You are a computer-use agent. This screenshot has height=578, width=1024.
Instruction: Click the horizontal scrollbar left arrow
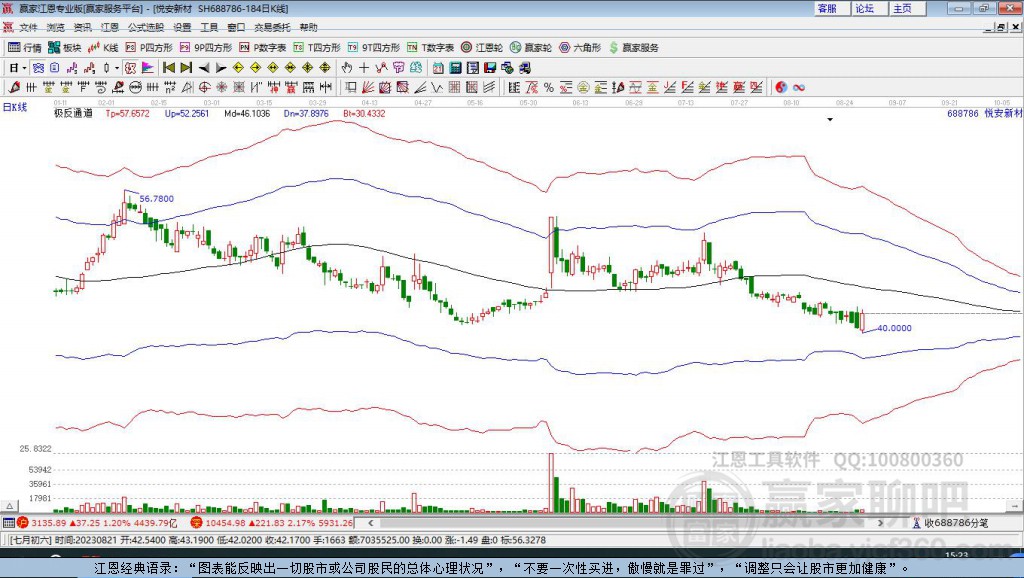pyautogui.click(x=370, y=523)
